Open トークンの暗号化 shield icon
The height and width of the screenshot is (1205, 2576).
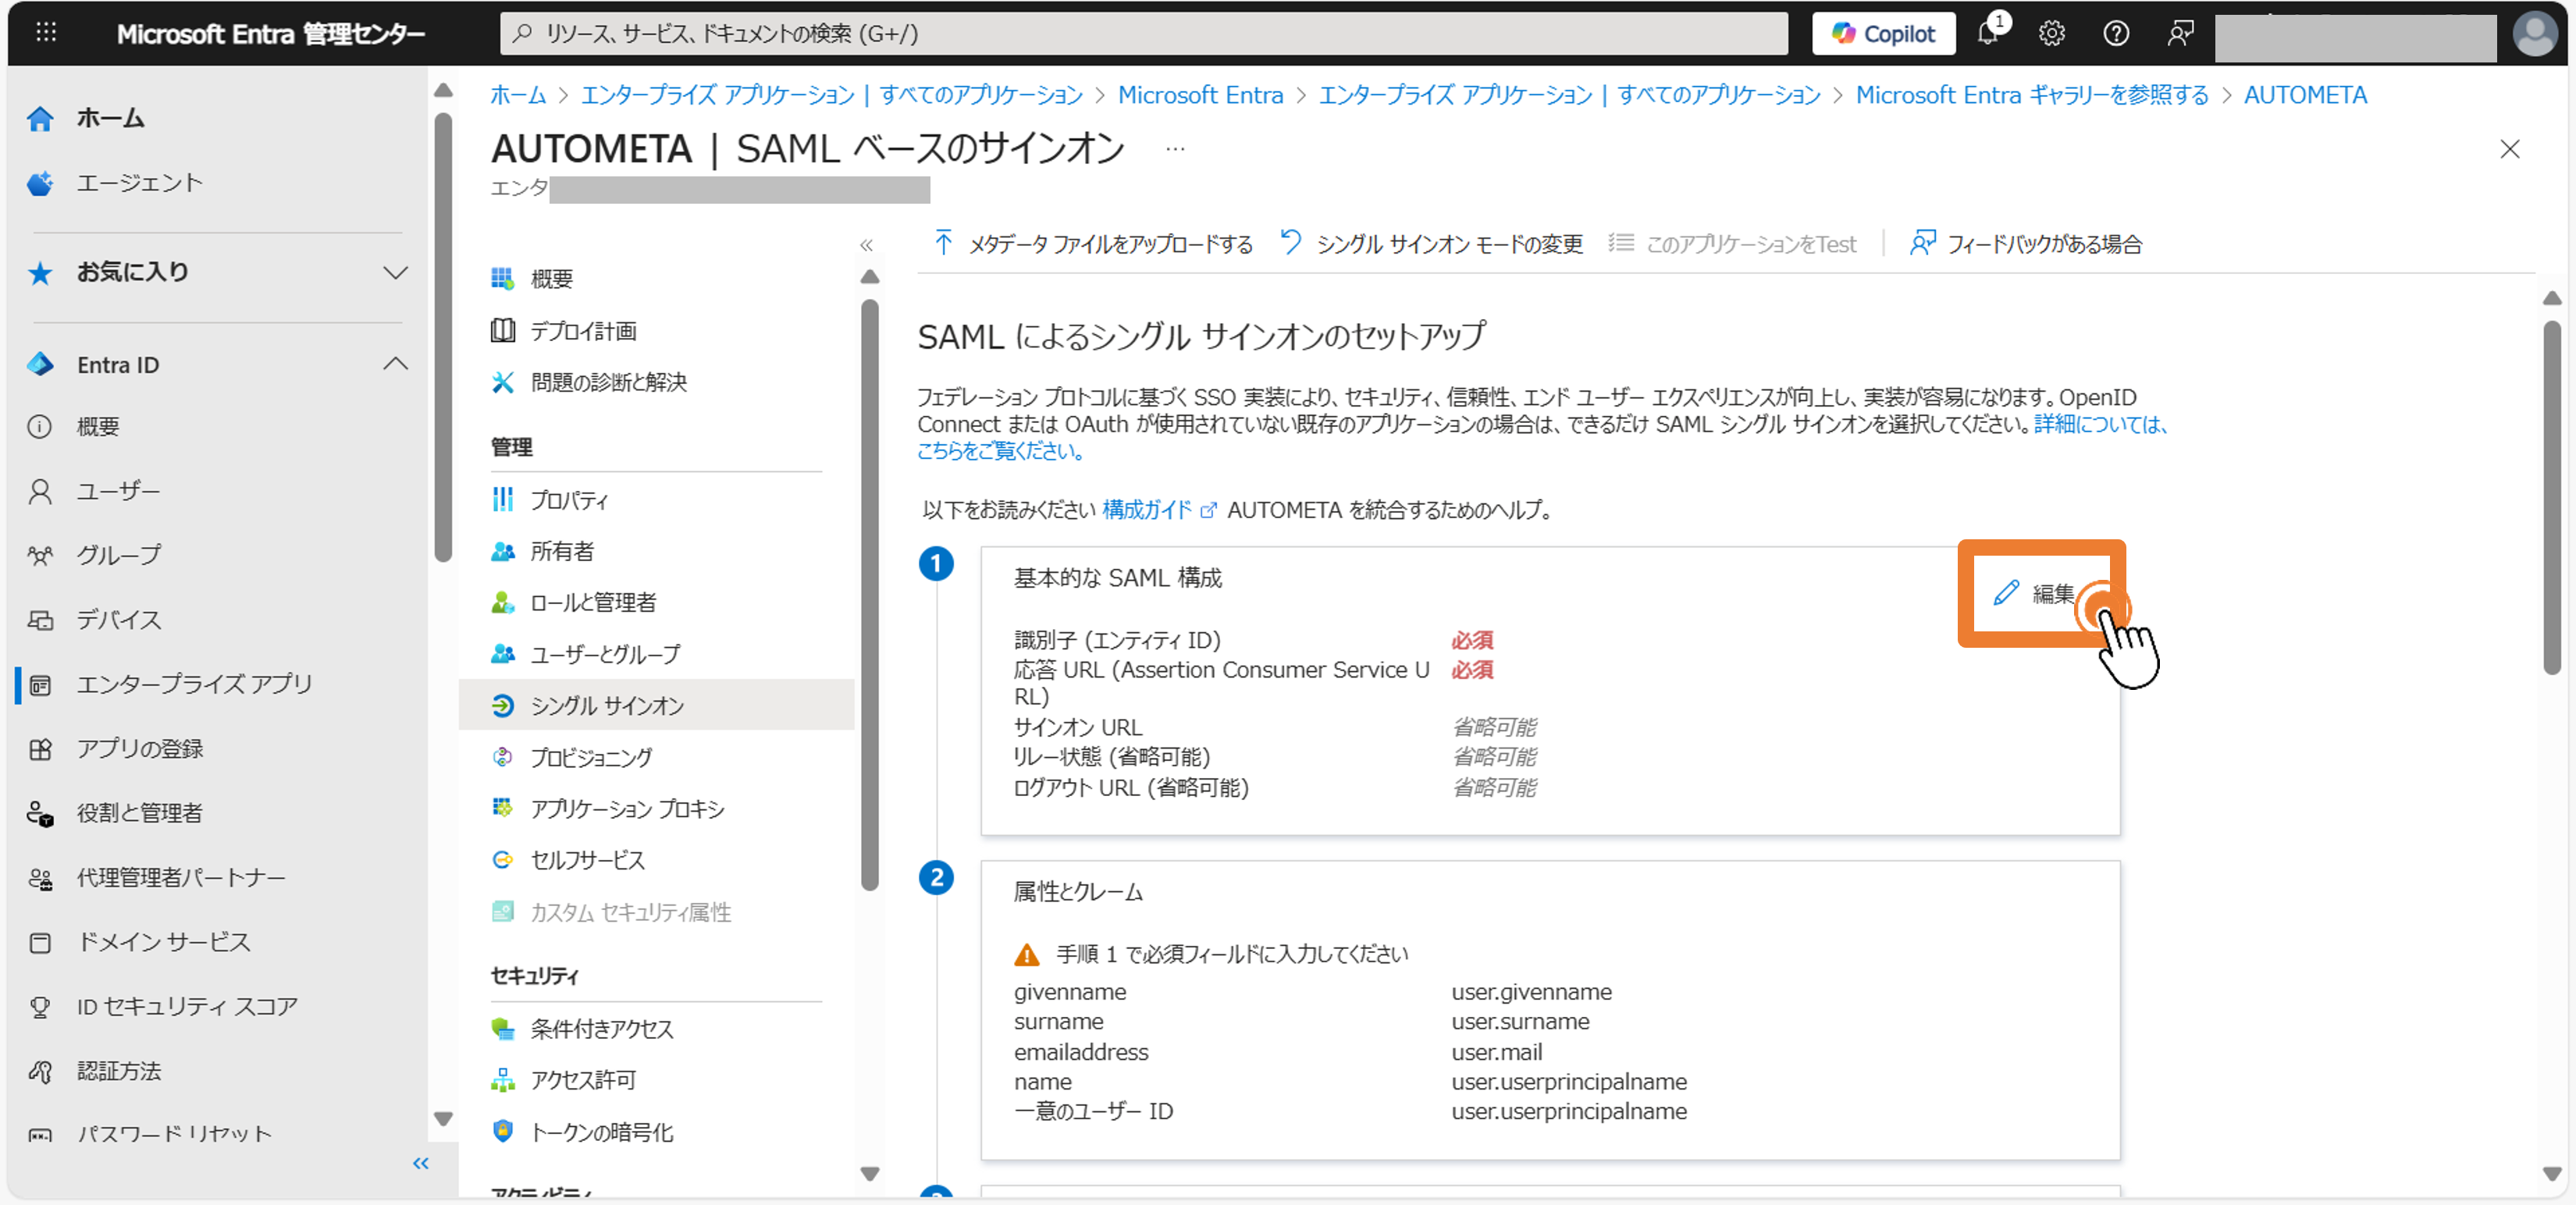tap(503, 1131)
